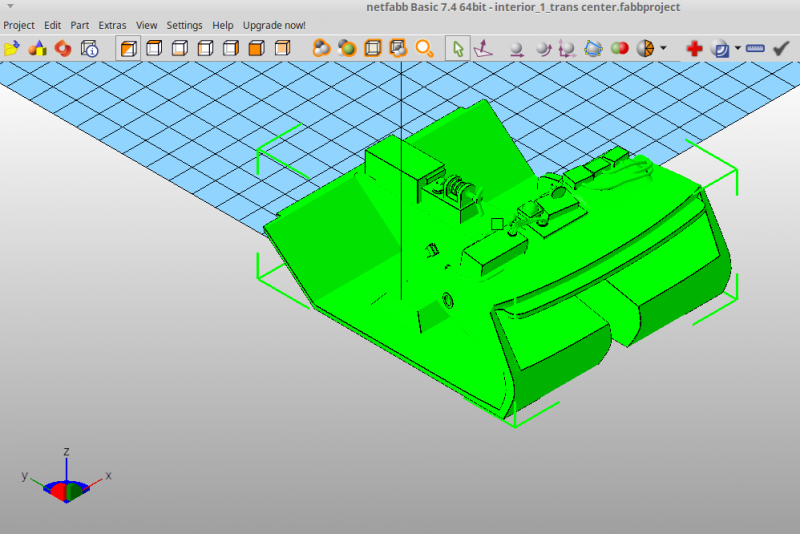800x534 pixels.
Task: Open platform information icon
Action: coord(89,49)
